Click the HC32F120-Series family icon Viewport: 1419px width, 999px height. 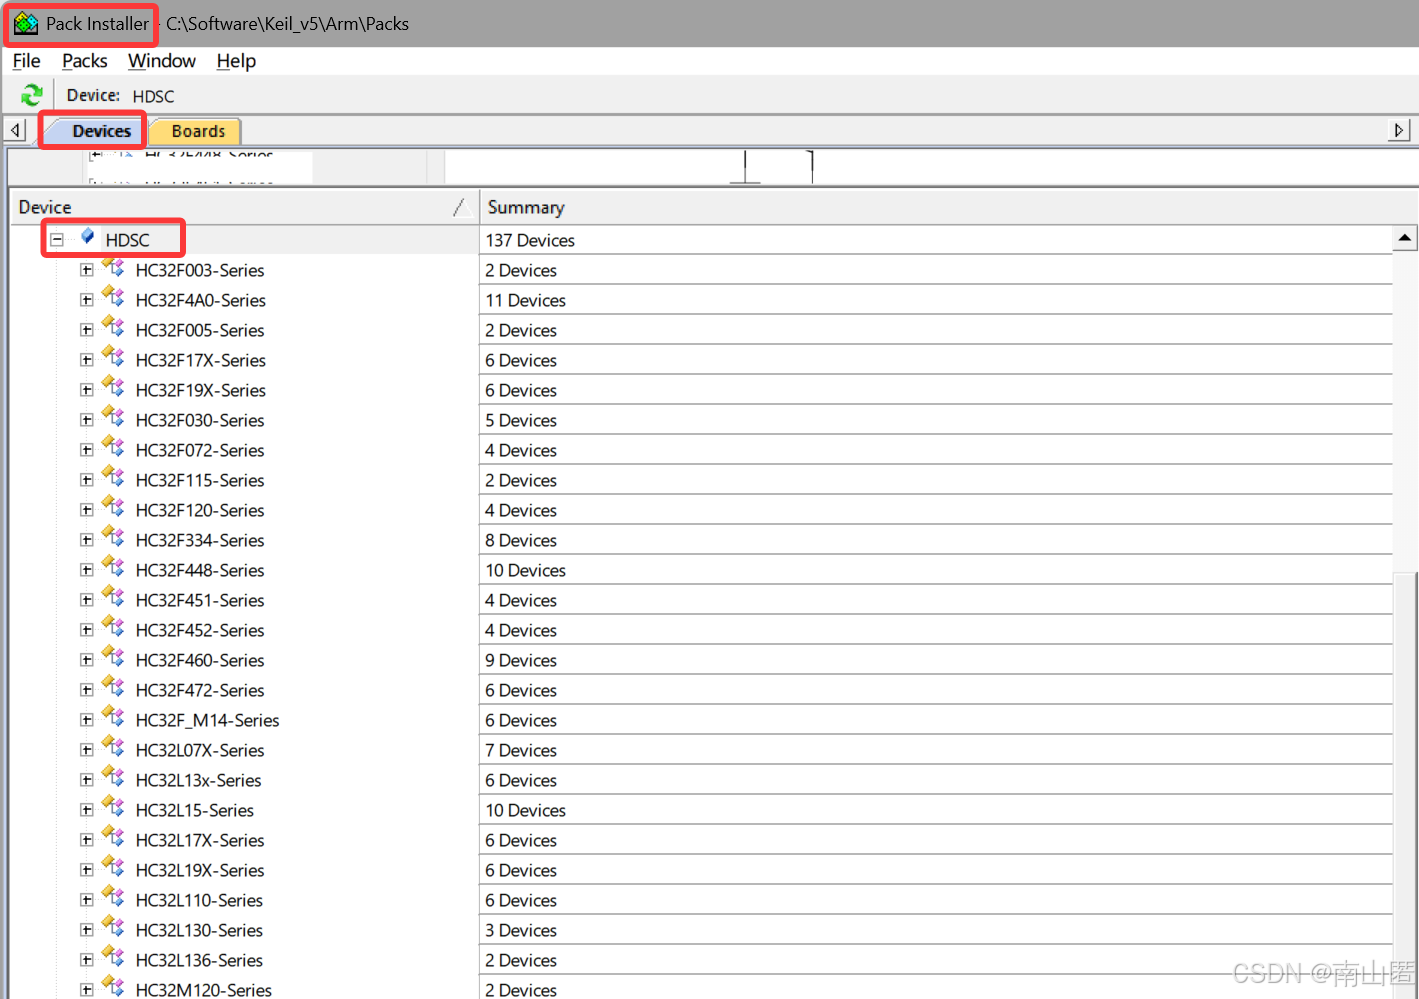113,508
